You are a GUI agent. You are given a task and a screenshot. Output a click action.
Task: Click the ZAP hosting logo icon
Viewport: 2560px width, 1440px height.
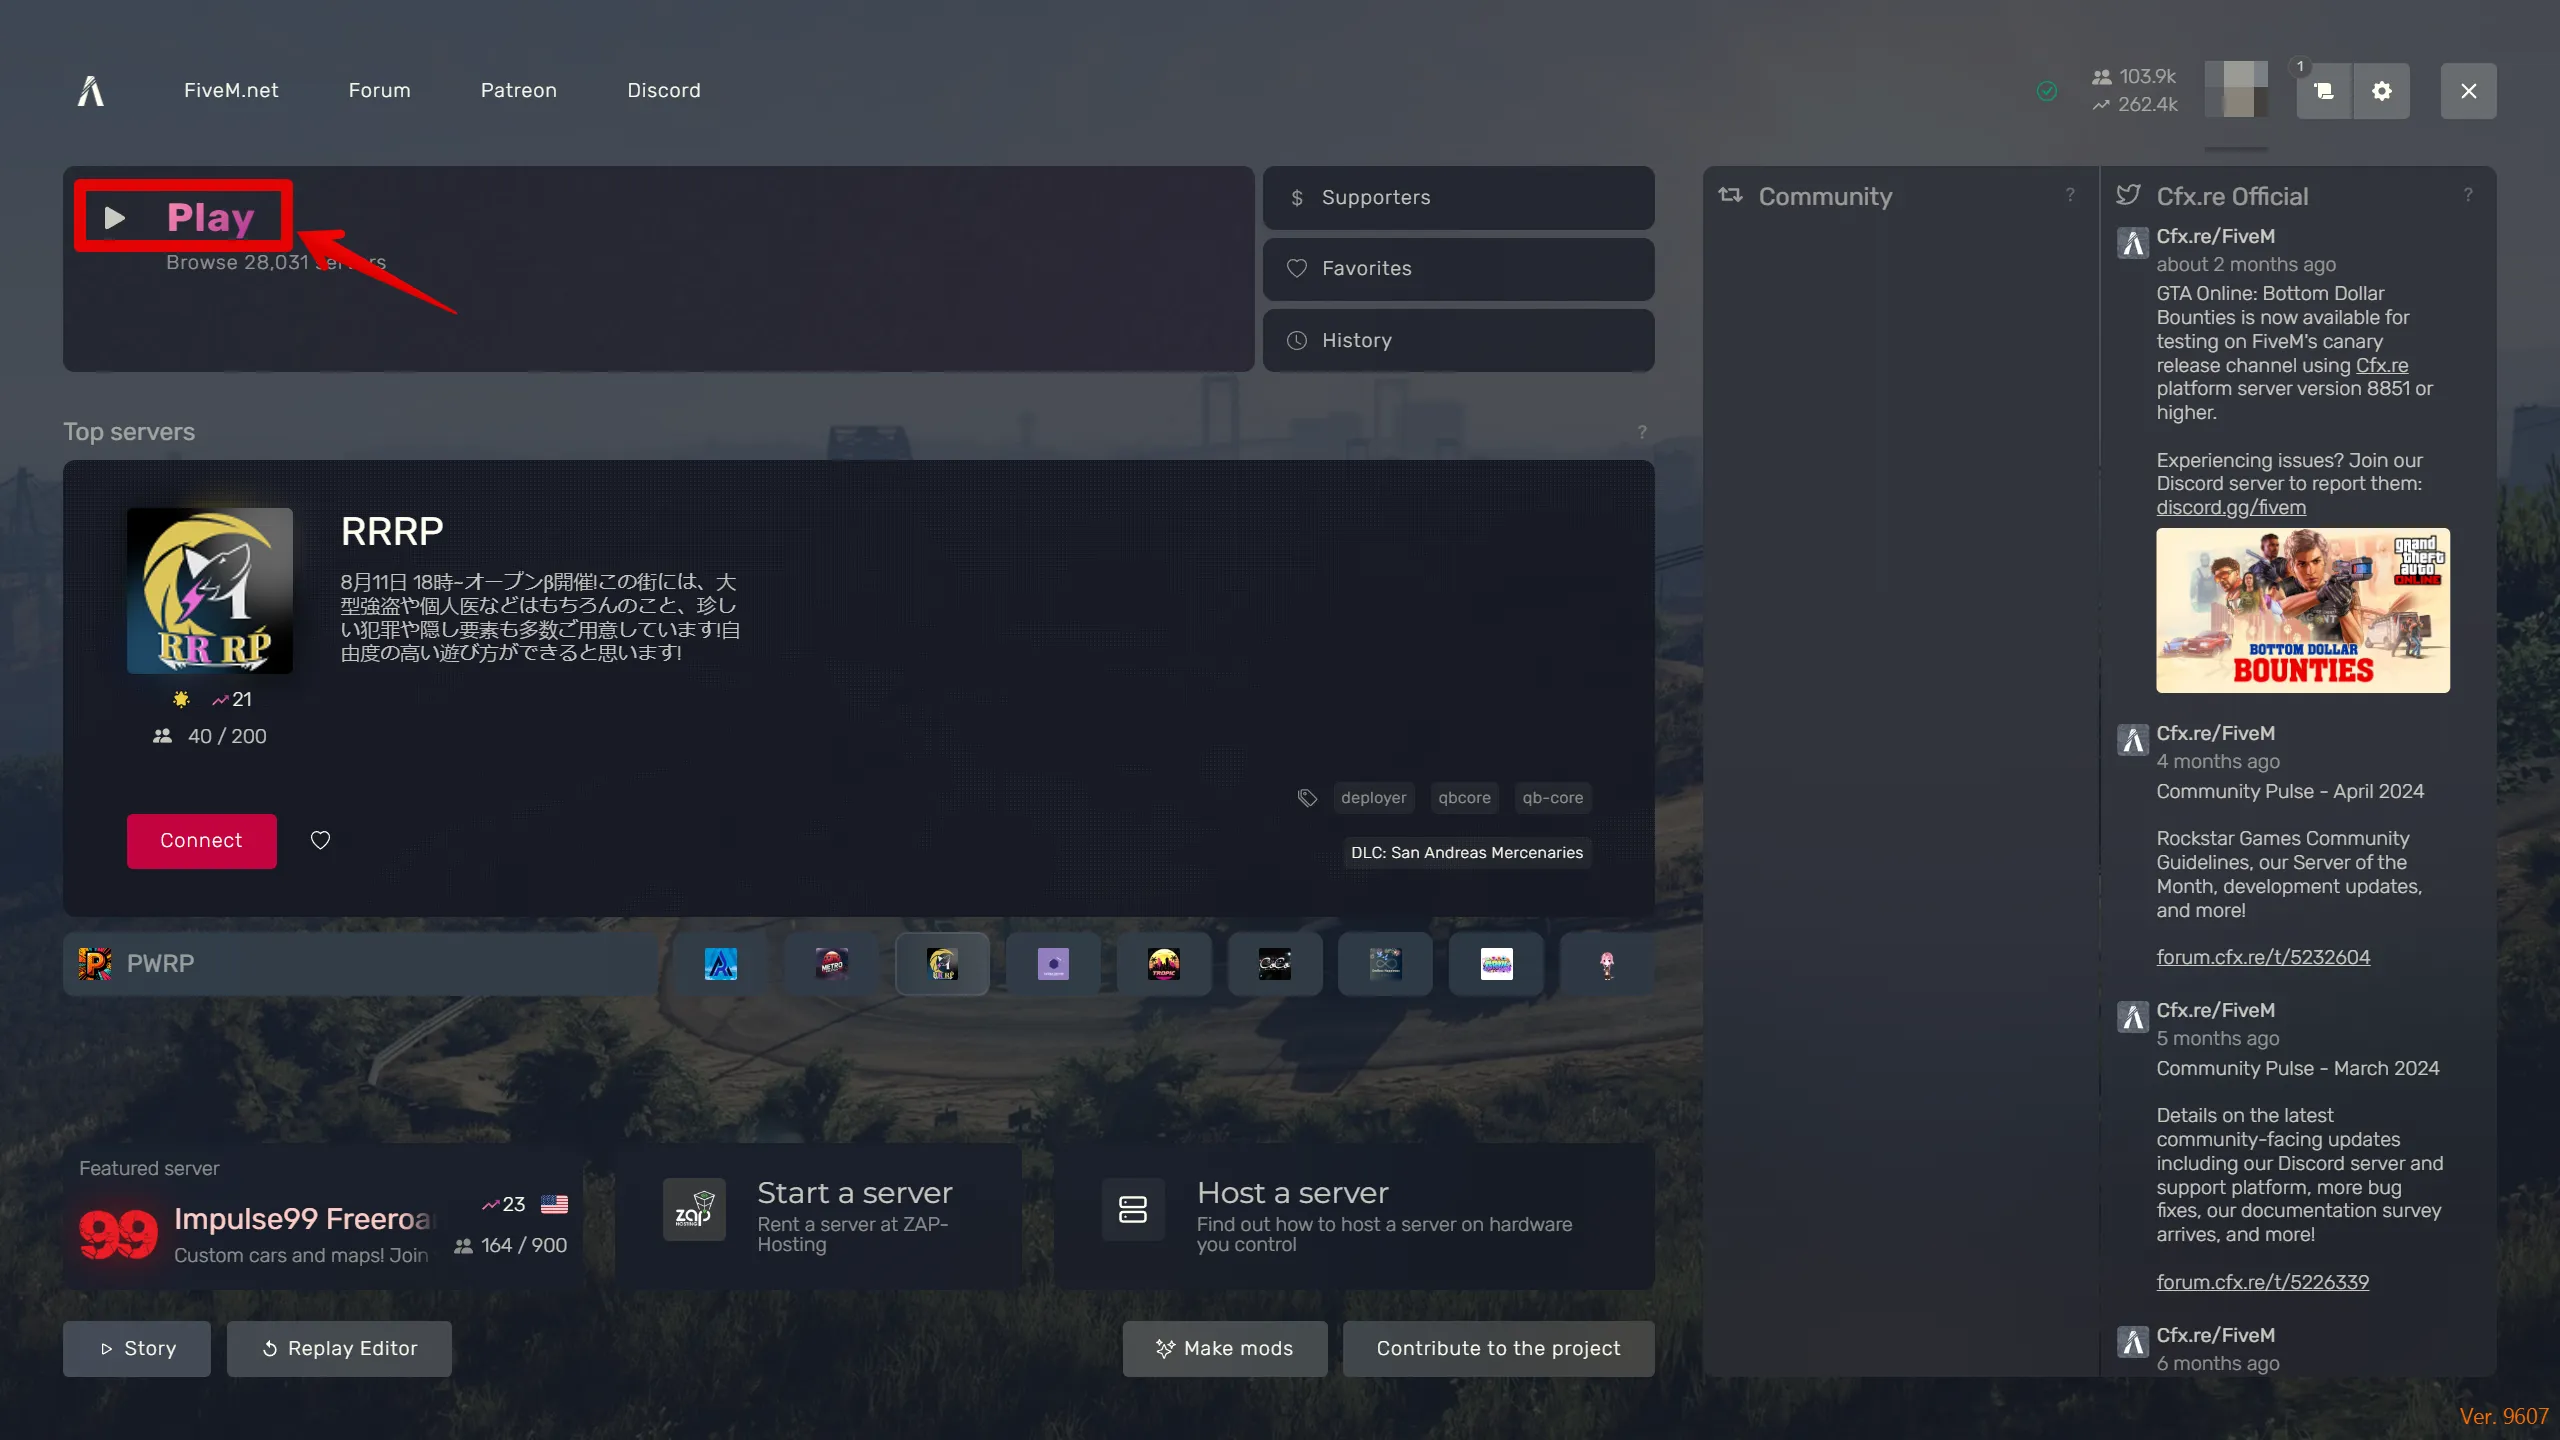(x=694, y=1209)
